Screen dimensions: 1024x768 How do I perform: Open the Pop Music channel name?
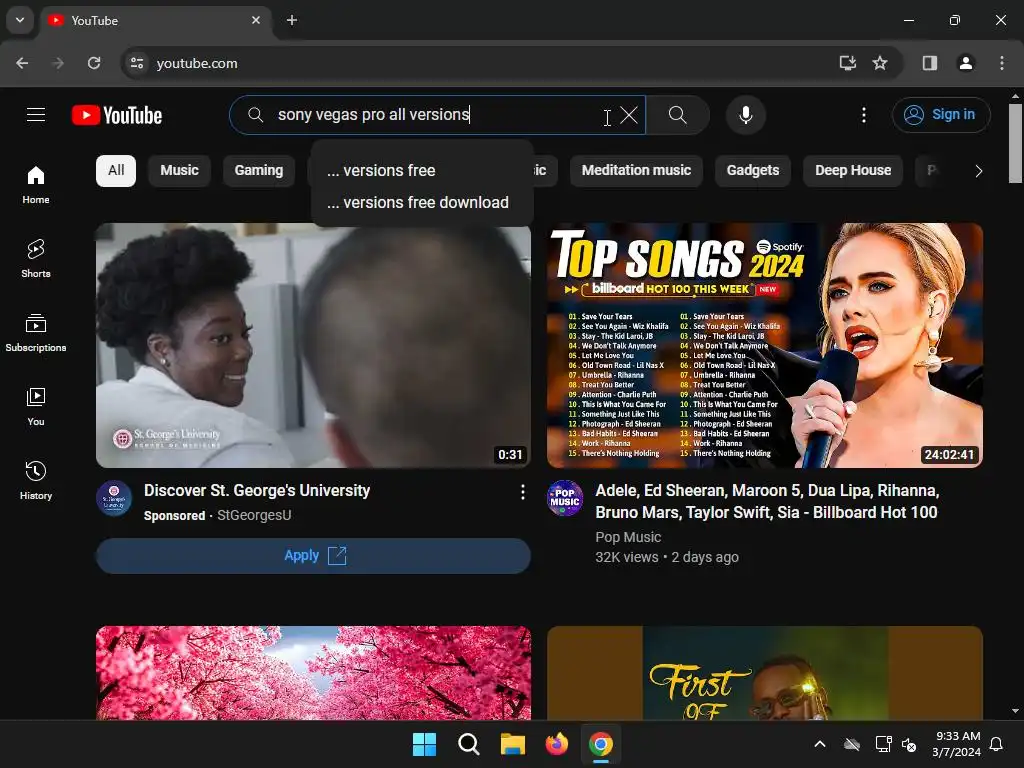[x=628, y=537]
